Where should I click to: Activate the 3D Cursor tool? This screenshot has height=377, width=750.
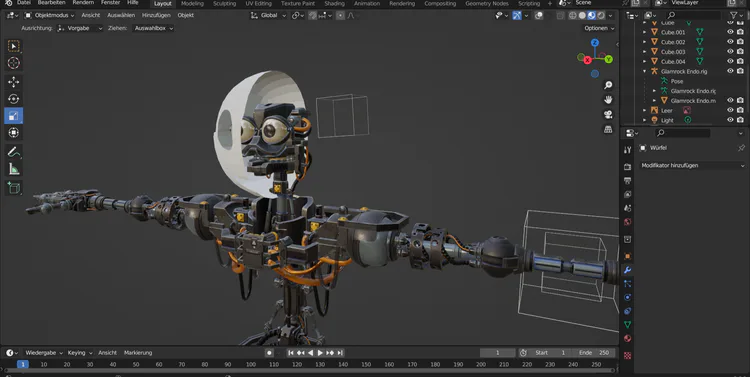point(13,63)
